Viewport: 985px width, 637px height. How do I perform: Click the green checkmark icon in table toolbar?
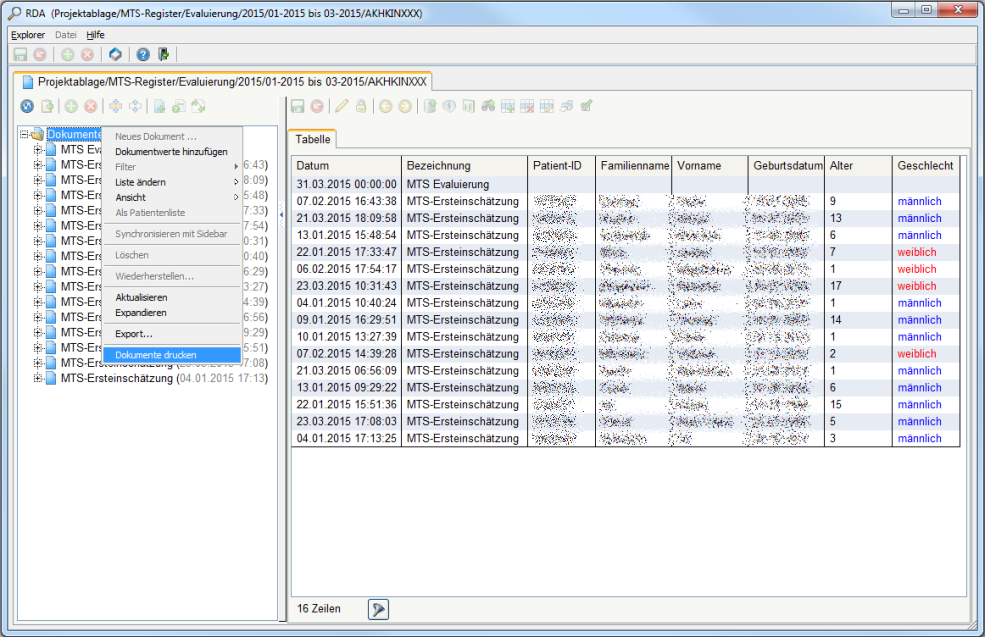pos(586,106)
